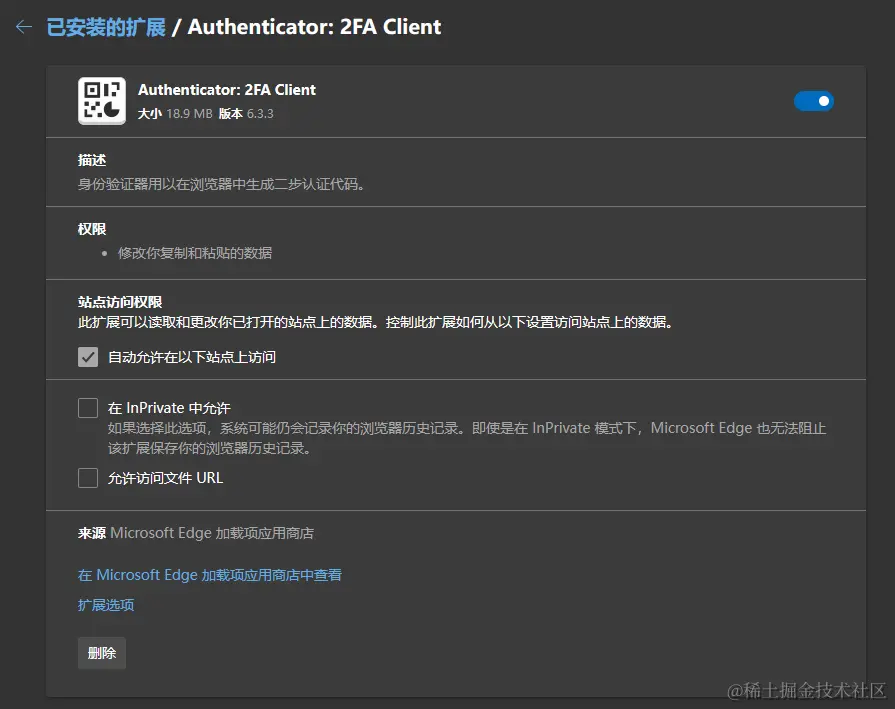The width and height of the screenshot is (895, 709).
Task: Click the 站点访问权限 heading
Action: (120, 302)
